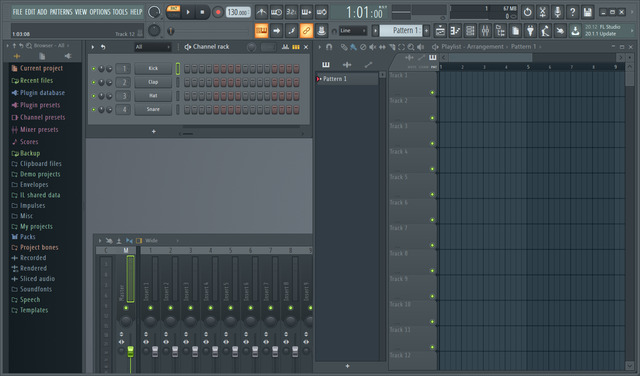Toggle the multilink to controllers icon
The image size is (640, 376).
tap(306, 31)
